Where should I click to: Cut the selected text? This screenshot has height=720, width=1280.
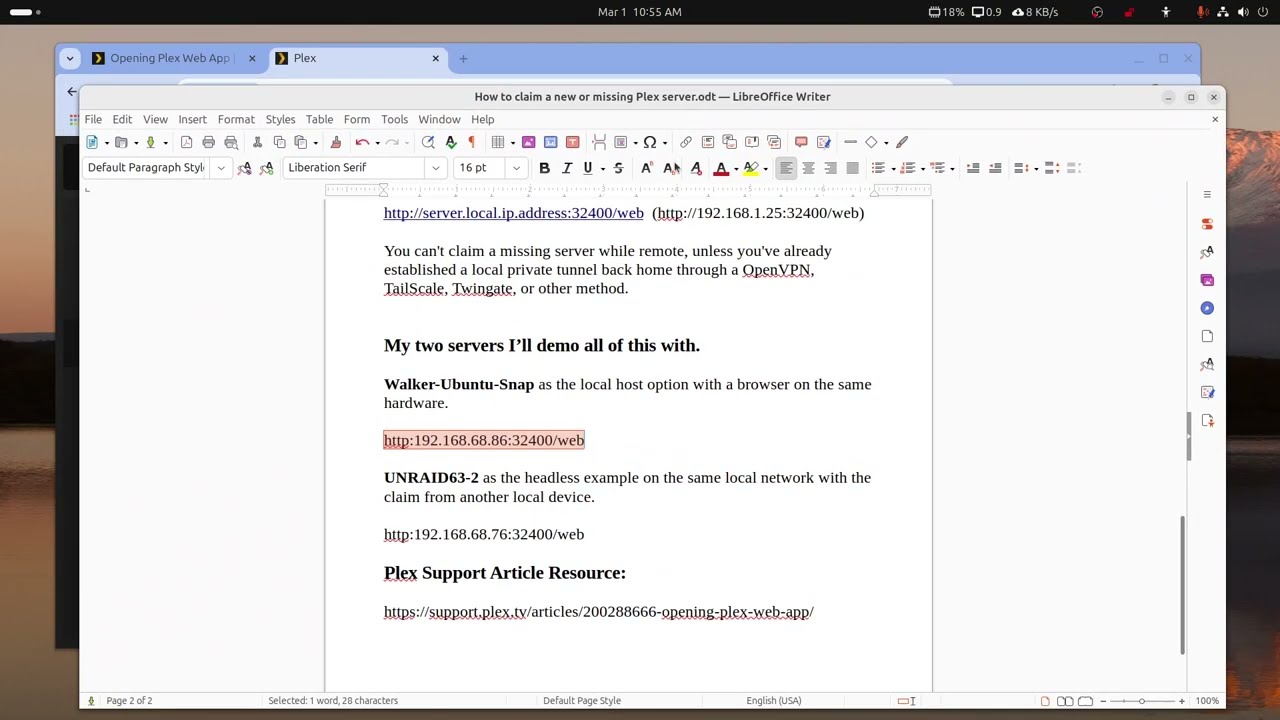[x=257, y=142]
